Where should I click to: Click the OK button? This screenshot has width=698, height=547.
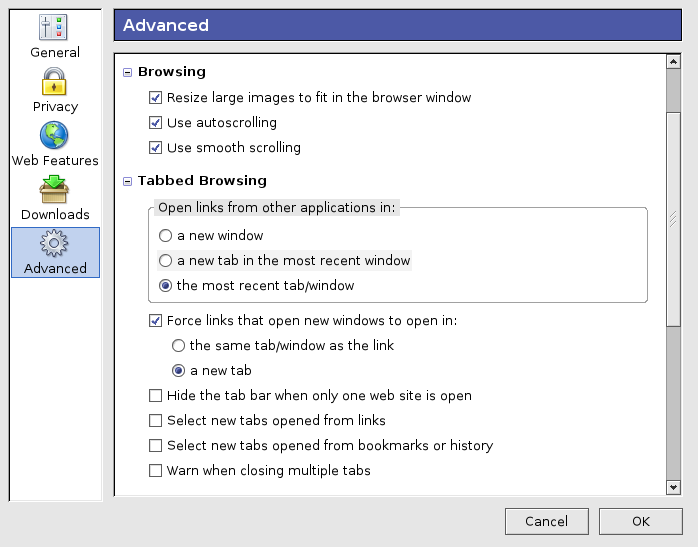641,521
